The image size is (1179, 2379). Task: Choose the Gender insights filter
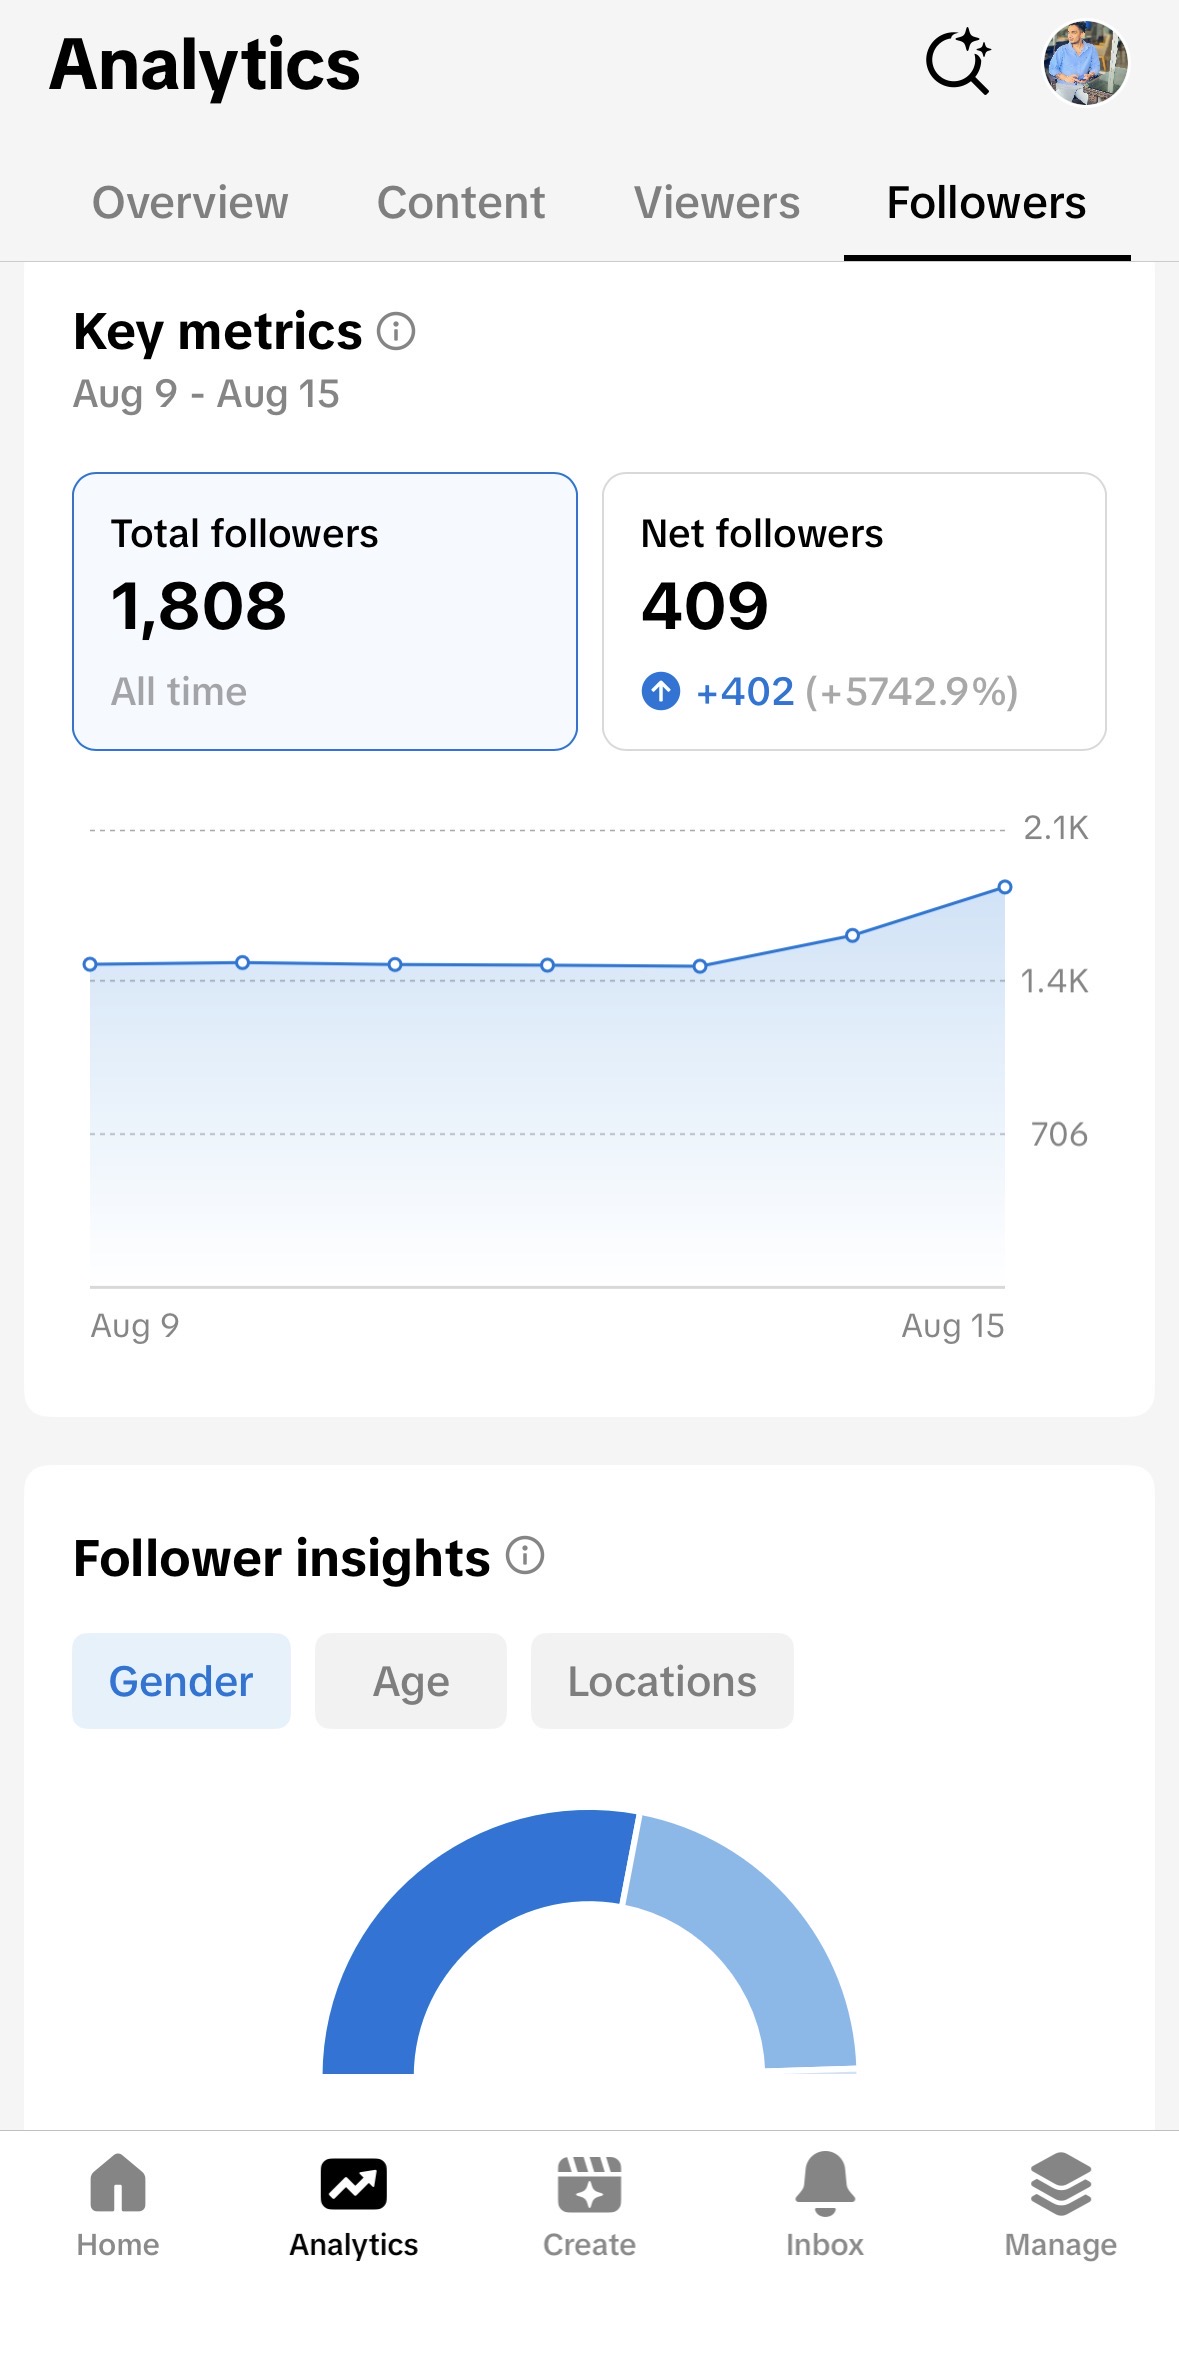181,1681
